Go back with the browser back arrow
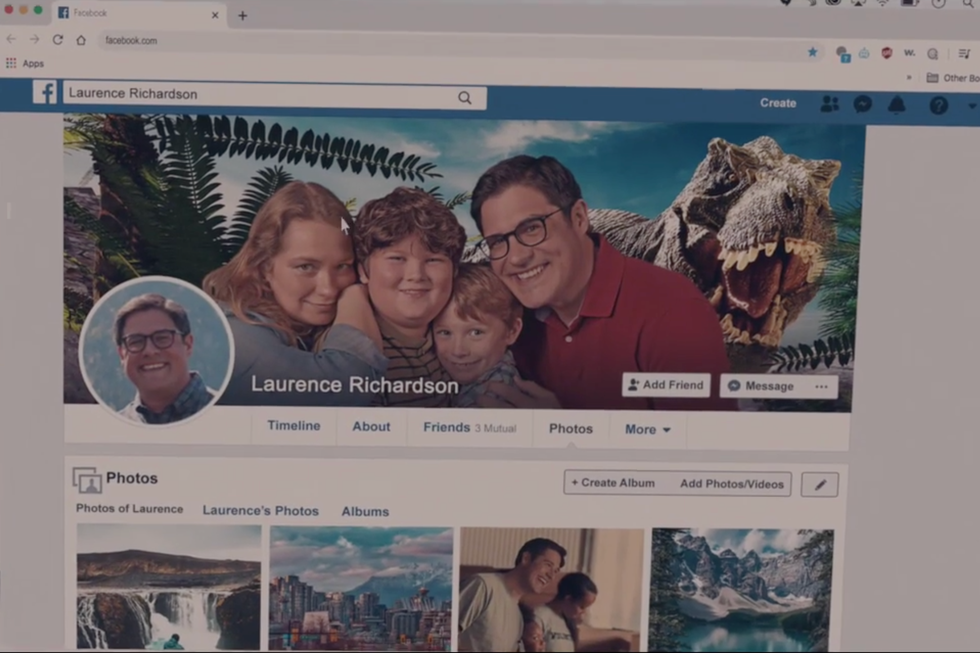The width and height of the screenshot is (980, 653). click(11, 39)
